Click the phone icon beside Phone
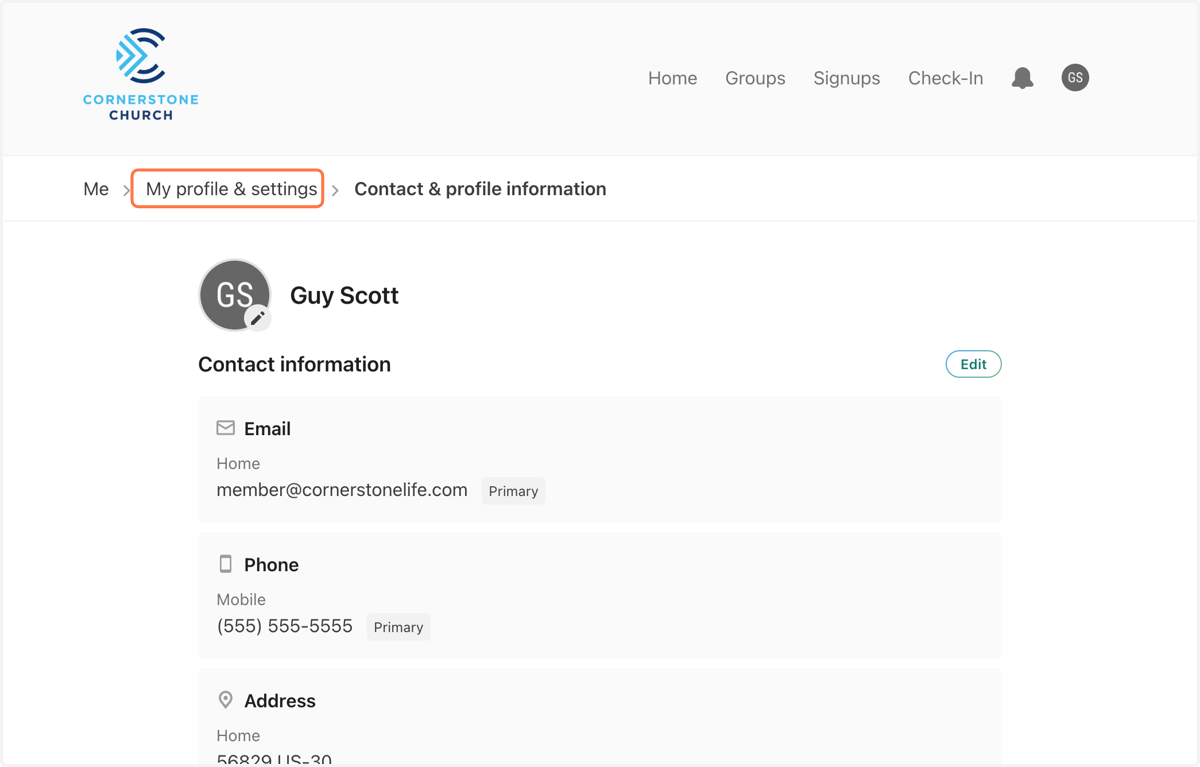This screenshot has width=1200, height=767. (x=226, y=564)
